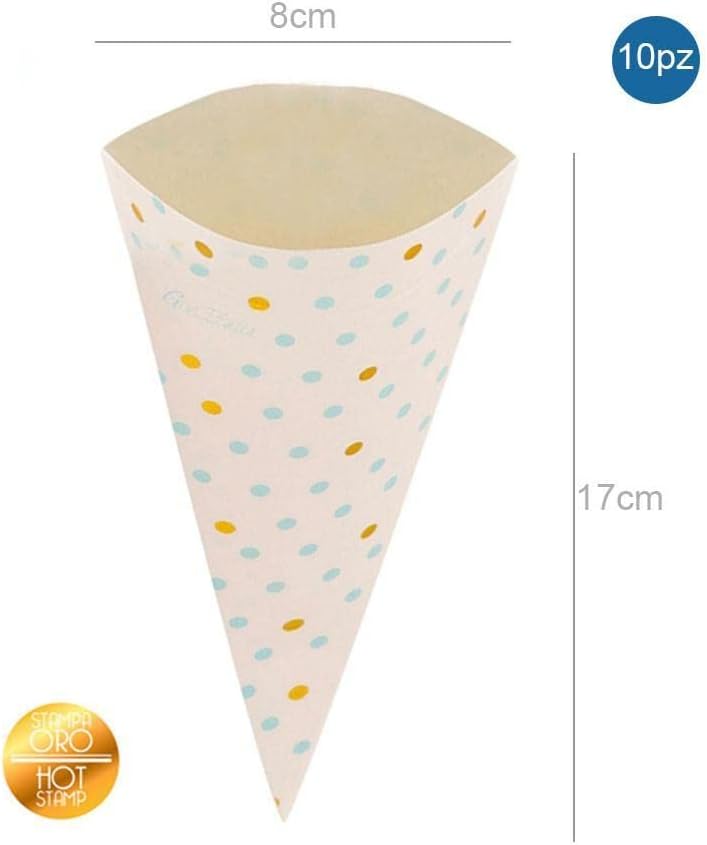Pick the lowest gold dot near the cone tip
707x845 pixels.
pyautogui.click(x=297, y=691)
